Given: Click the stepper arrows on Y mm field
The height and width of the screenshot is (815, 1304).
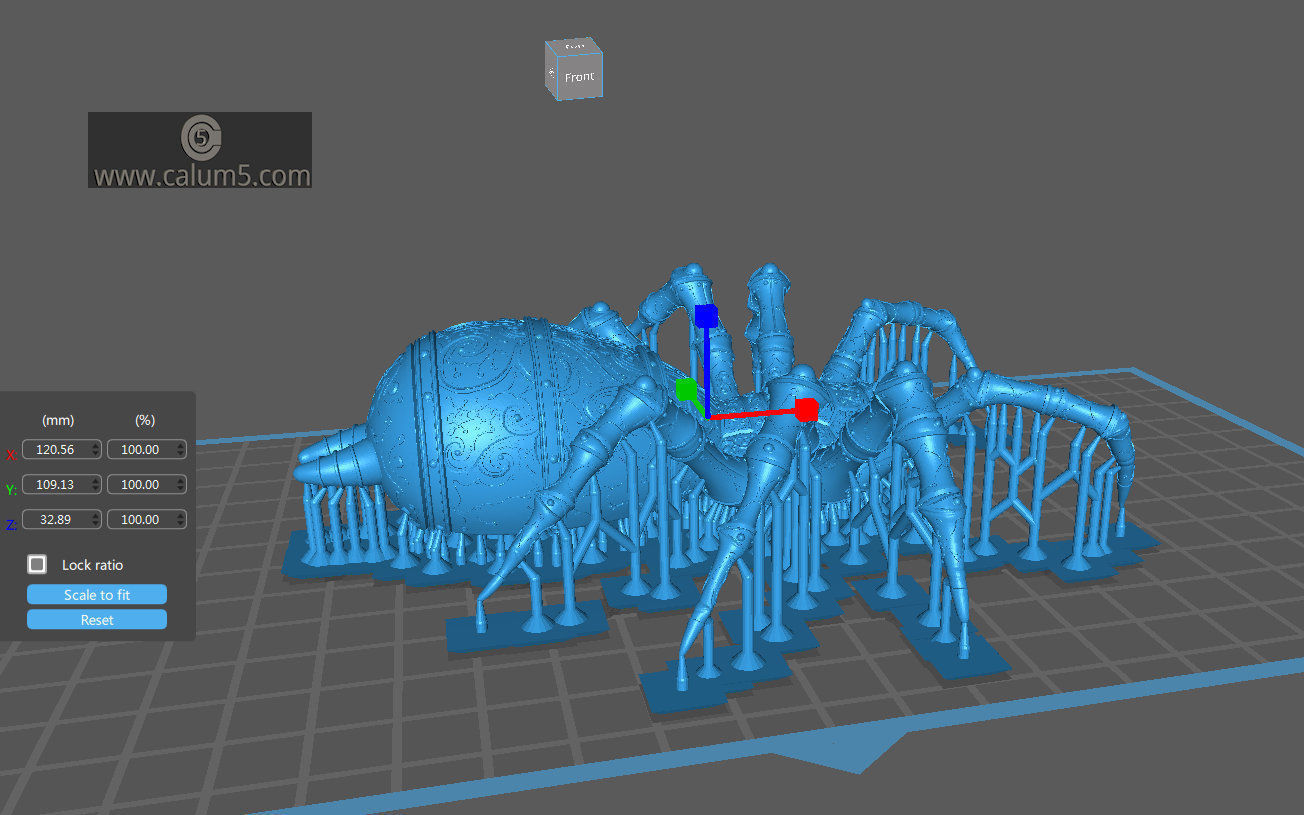Looking at the screenshot, I should coord(95,485).
